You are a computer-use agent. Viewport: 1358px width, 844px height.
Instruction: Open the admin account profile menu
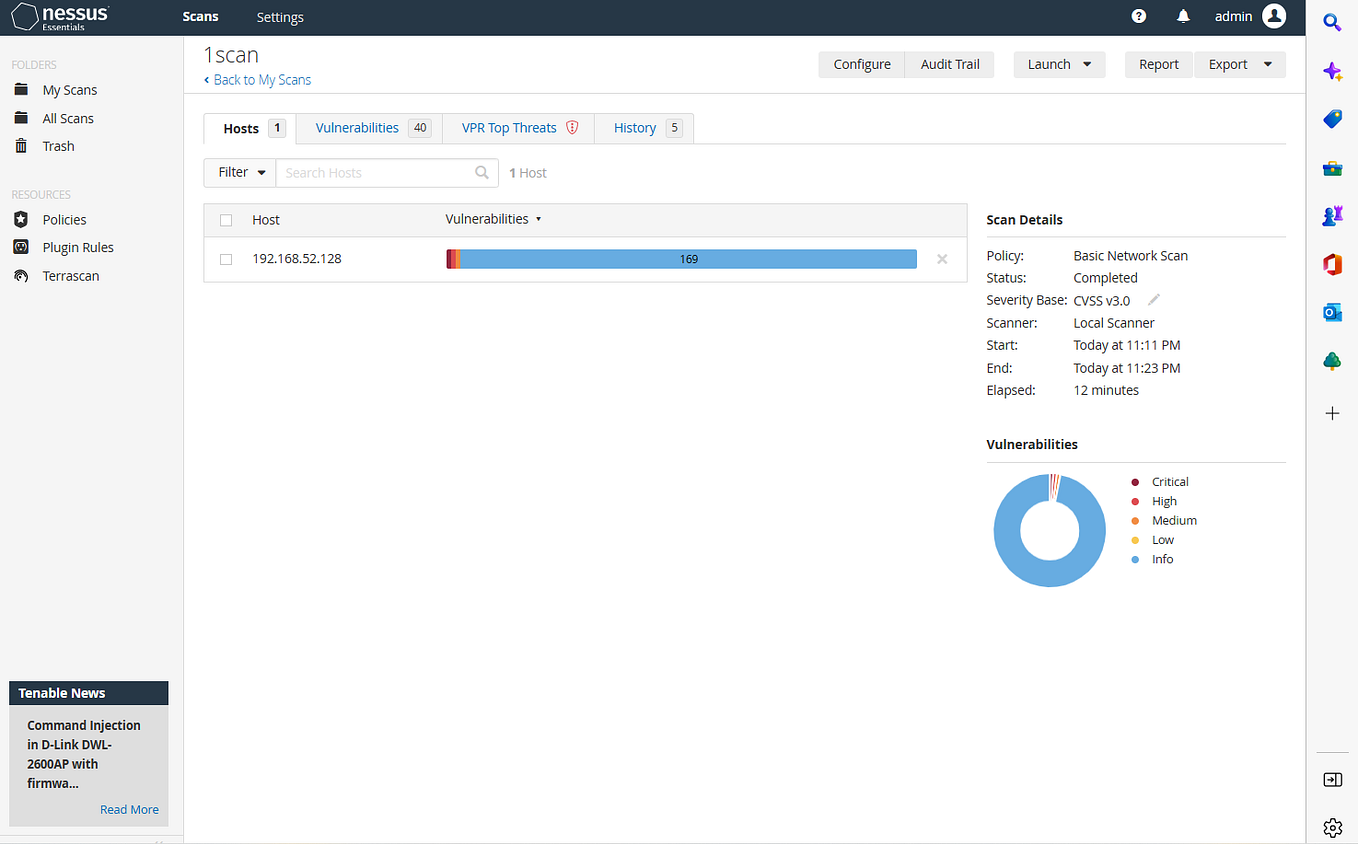(x=1249, y=16)
